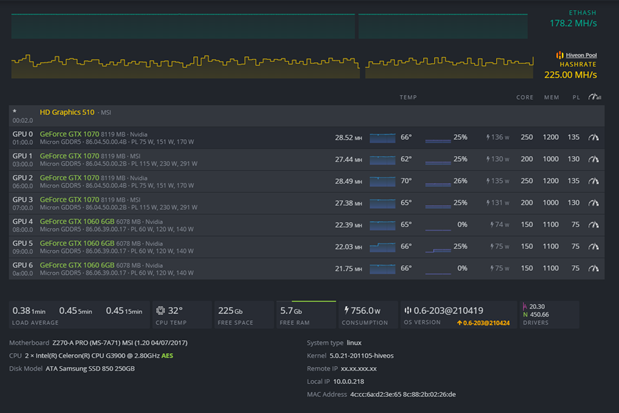Click GPU 0 mini hashrate graph

click(383, 138)
